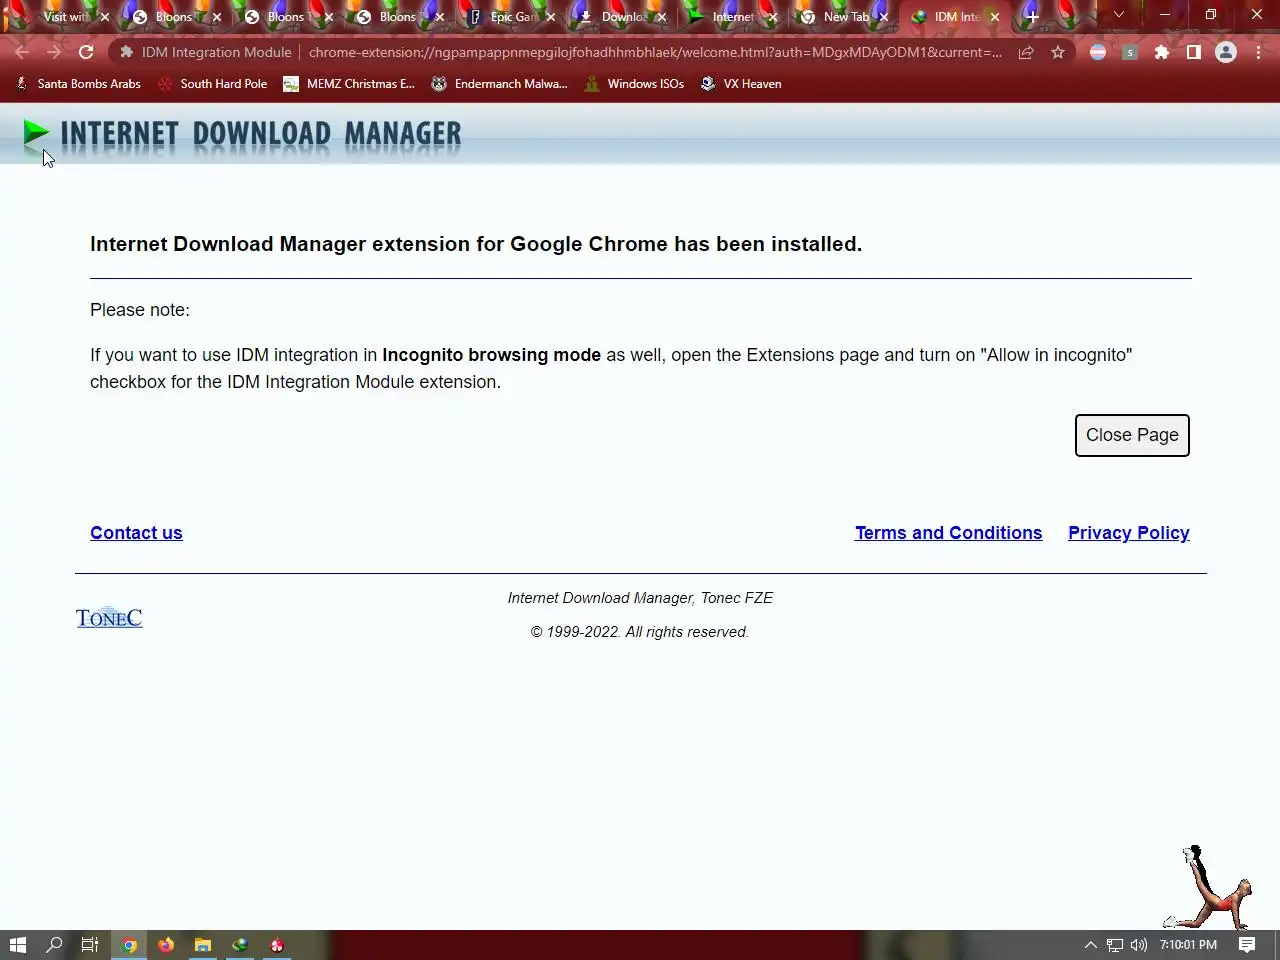Share this page using the share icon

[1026, 52]
